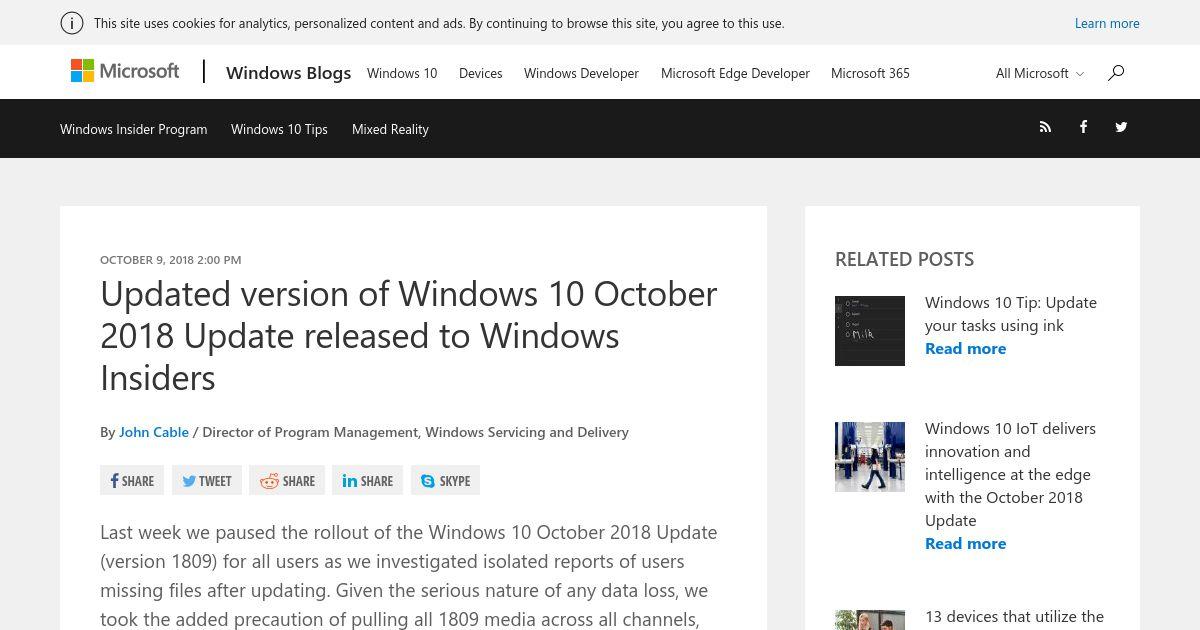The height and width of the screenshot is (630, 1200).
Task: Click the cookie notice info icon
Action: [72, 23]
